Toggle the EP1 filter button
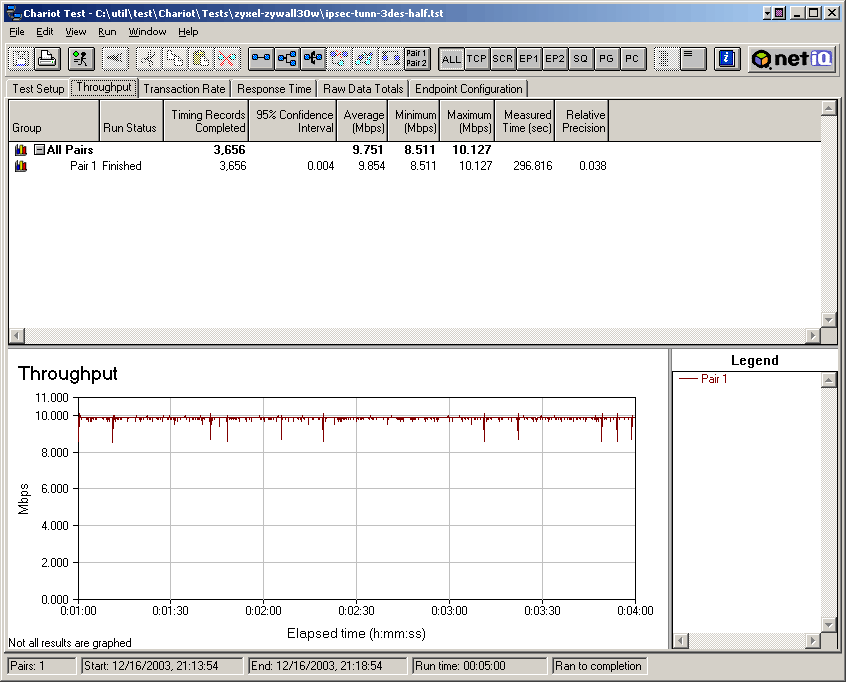The width and height of the screenshot is (846, 682). click(529, 59)
